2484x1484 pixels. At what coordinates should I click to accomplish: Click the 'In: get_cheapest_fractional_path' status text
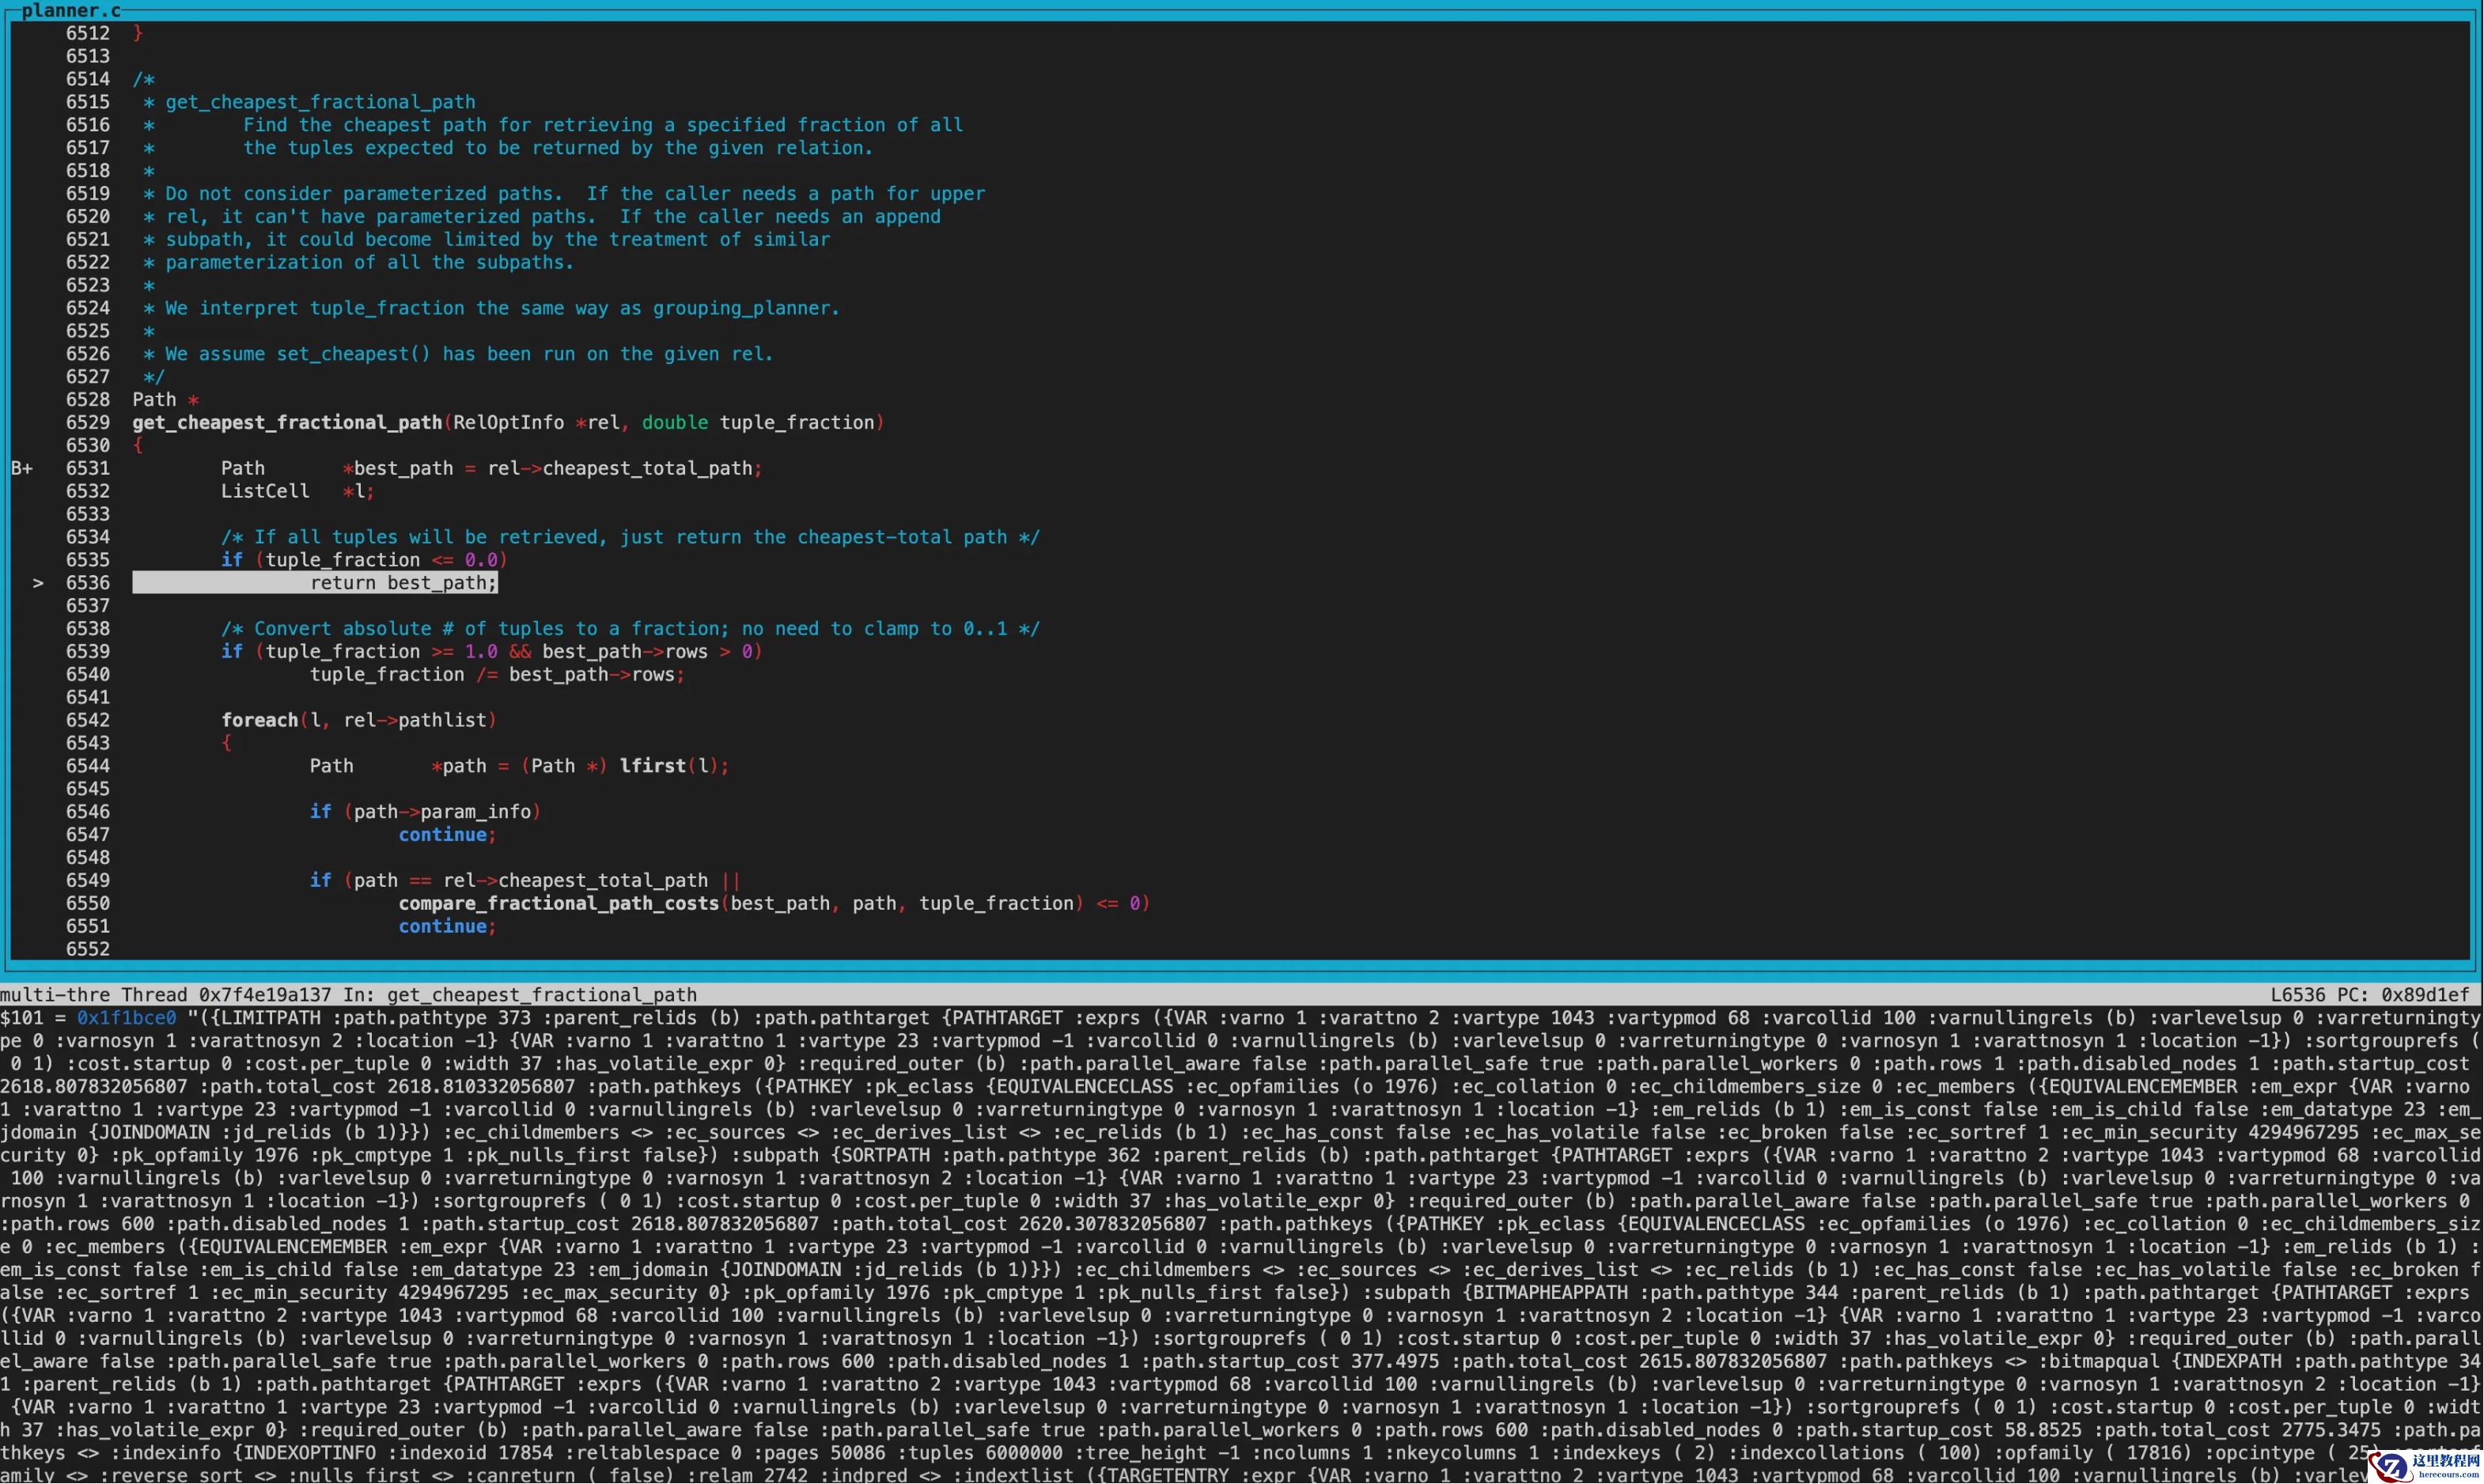pyautogui.click(x=520, y=995)
